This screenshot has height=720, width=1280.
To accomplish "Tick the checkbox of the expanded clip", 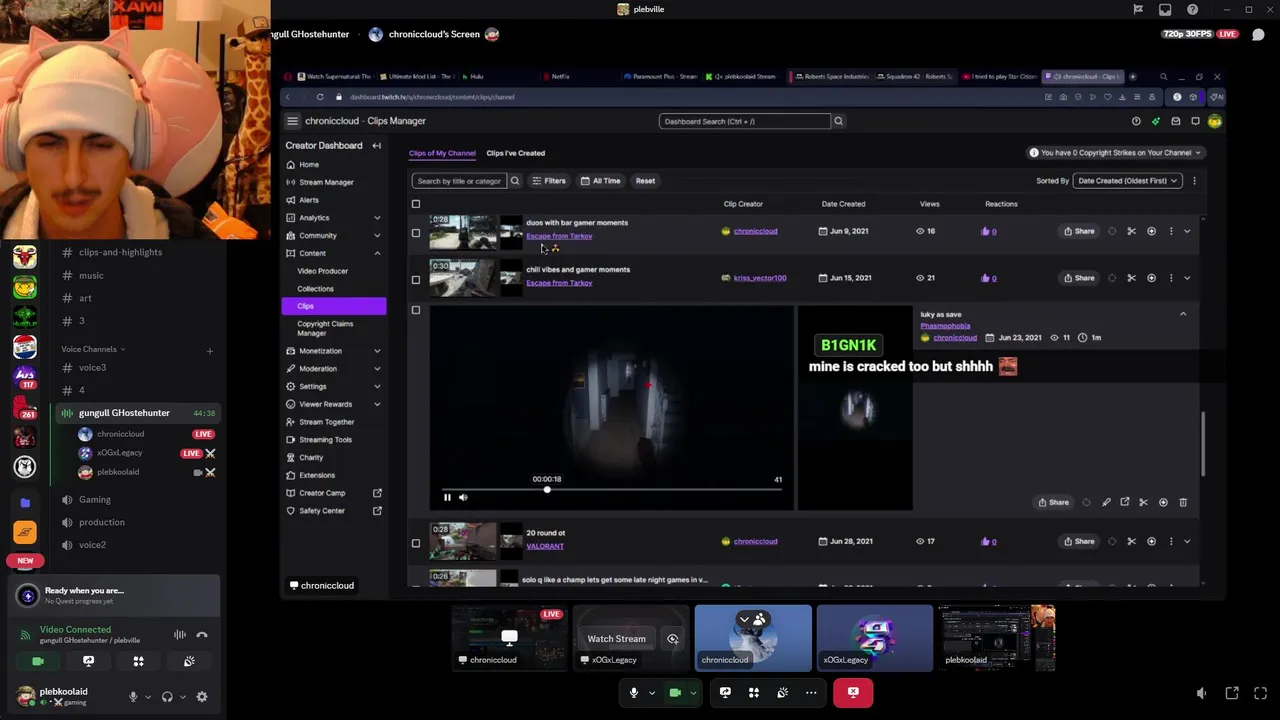I will point(416,310).
